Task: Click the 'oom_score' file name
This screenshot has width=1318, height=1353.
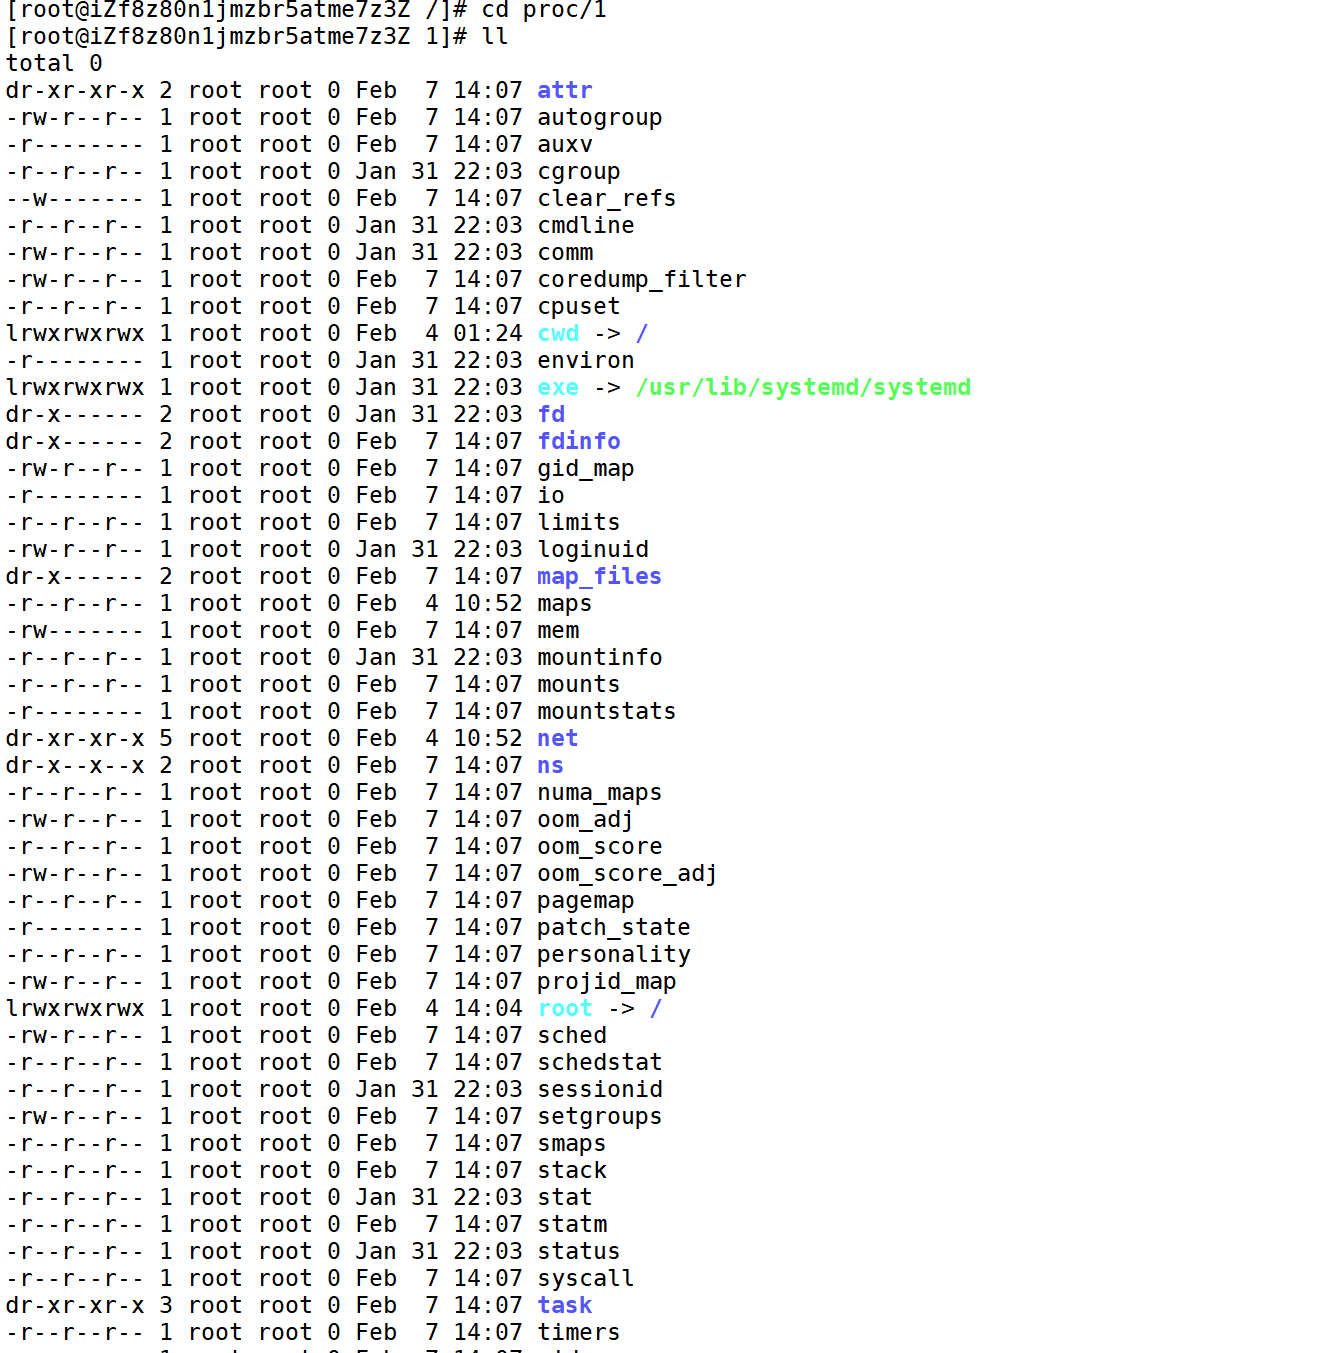Action: (600, 846)
